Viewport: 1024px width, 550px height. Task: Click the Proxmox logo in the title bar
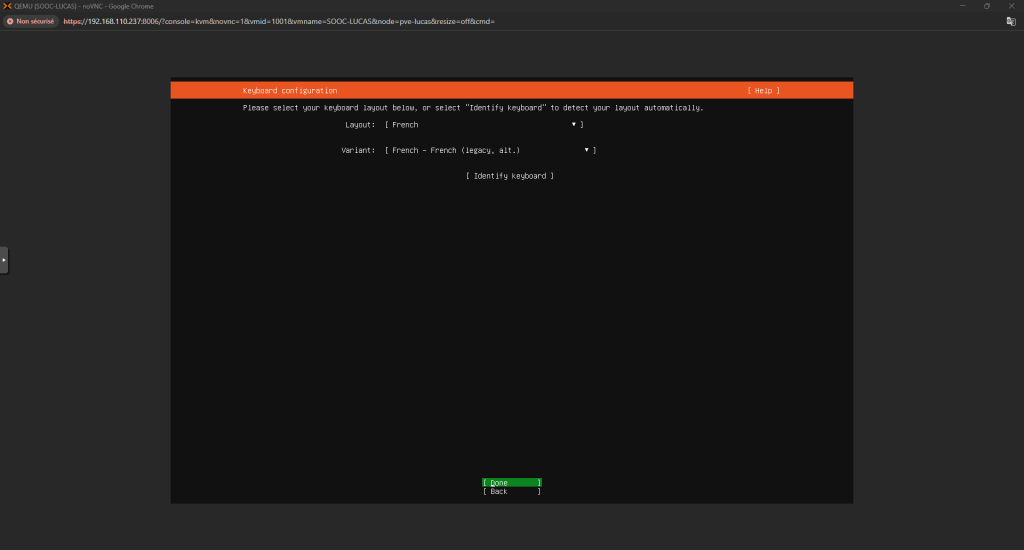coord(7,6)
